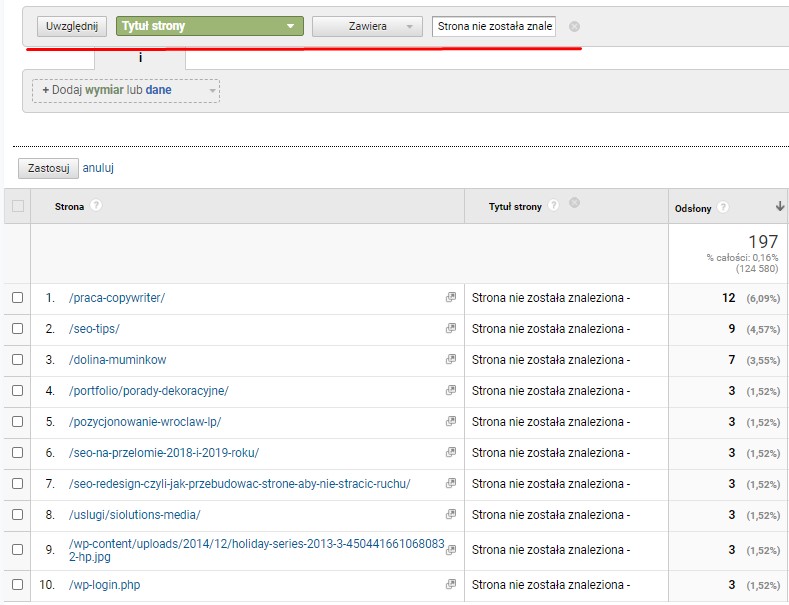This screenshot has width=789, height=605.
Task: Open the /uslugi/siolutions-media/ link
Action: [x=134, y=515]
